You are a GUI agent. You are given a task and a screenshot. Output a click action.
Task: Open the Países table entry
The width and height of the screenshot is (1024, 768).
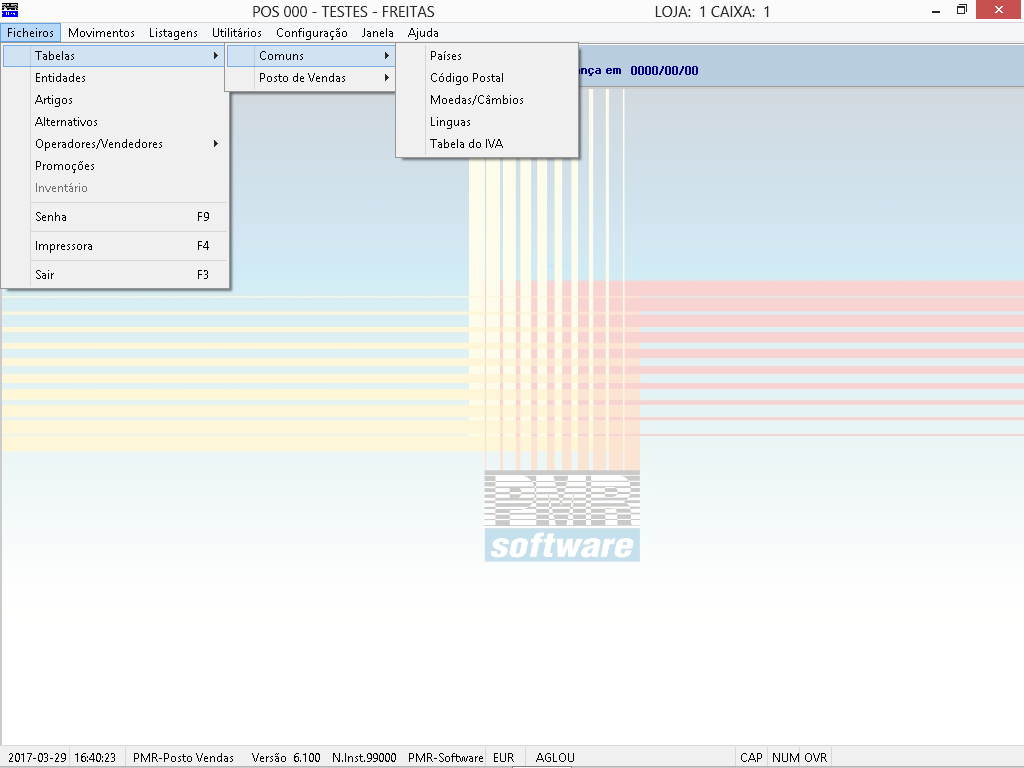pyautogui.click(x=446, y=56)
